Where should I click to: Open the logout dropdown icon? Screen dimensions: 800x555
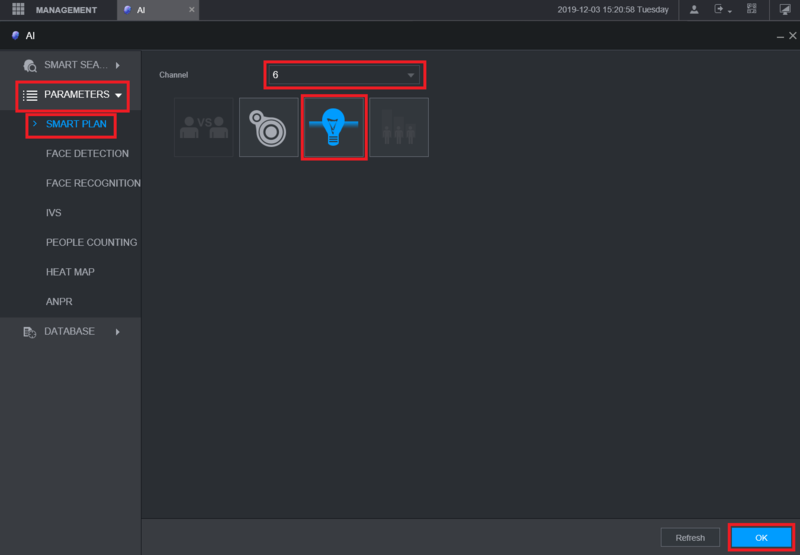(x=722, y=9)
